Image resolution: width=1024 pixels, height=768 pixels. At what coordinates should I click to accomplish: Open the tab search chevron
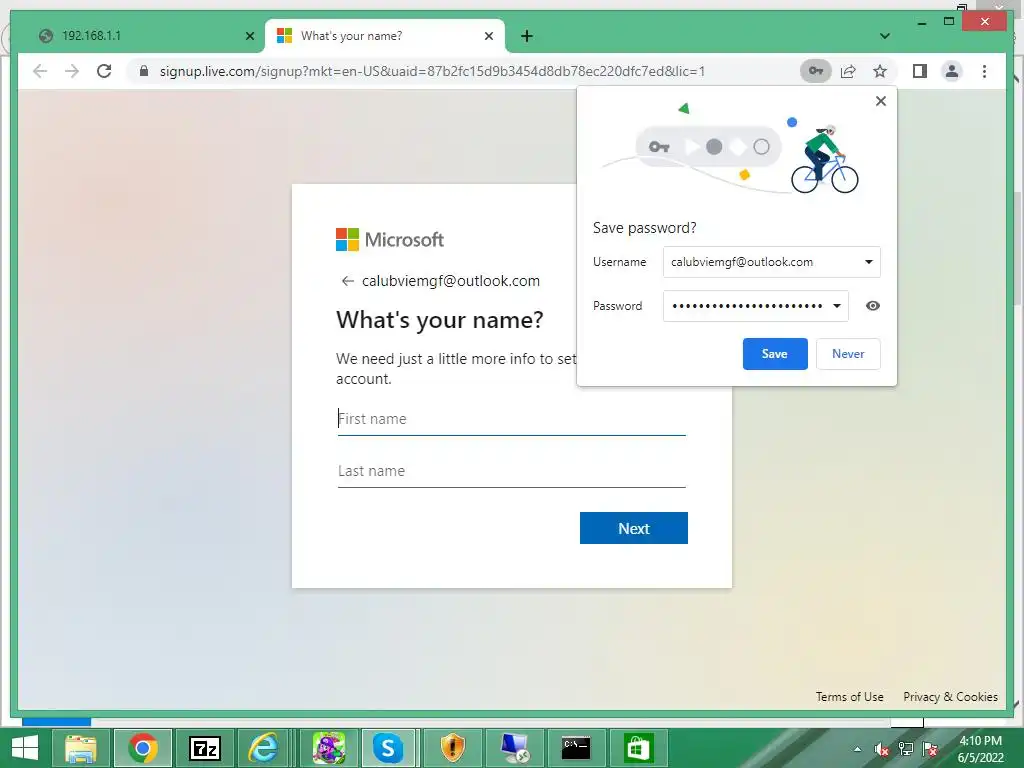[x=885, y=36]
